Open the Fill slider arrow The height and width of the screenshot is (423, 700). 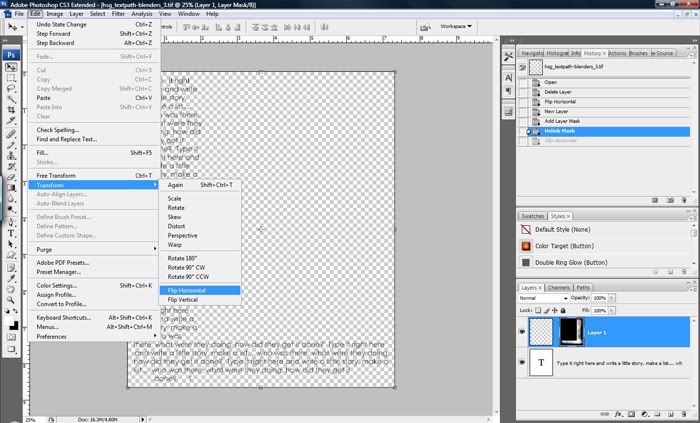(x=612, y=310)
